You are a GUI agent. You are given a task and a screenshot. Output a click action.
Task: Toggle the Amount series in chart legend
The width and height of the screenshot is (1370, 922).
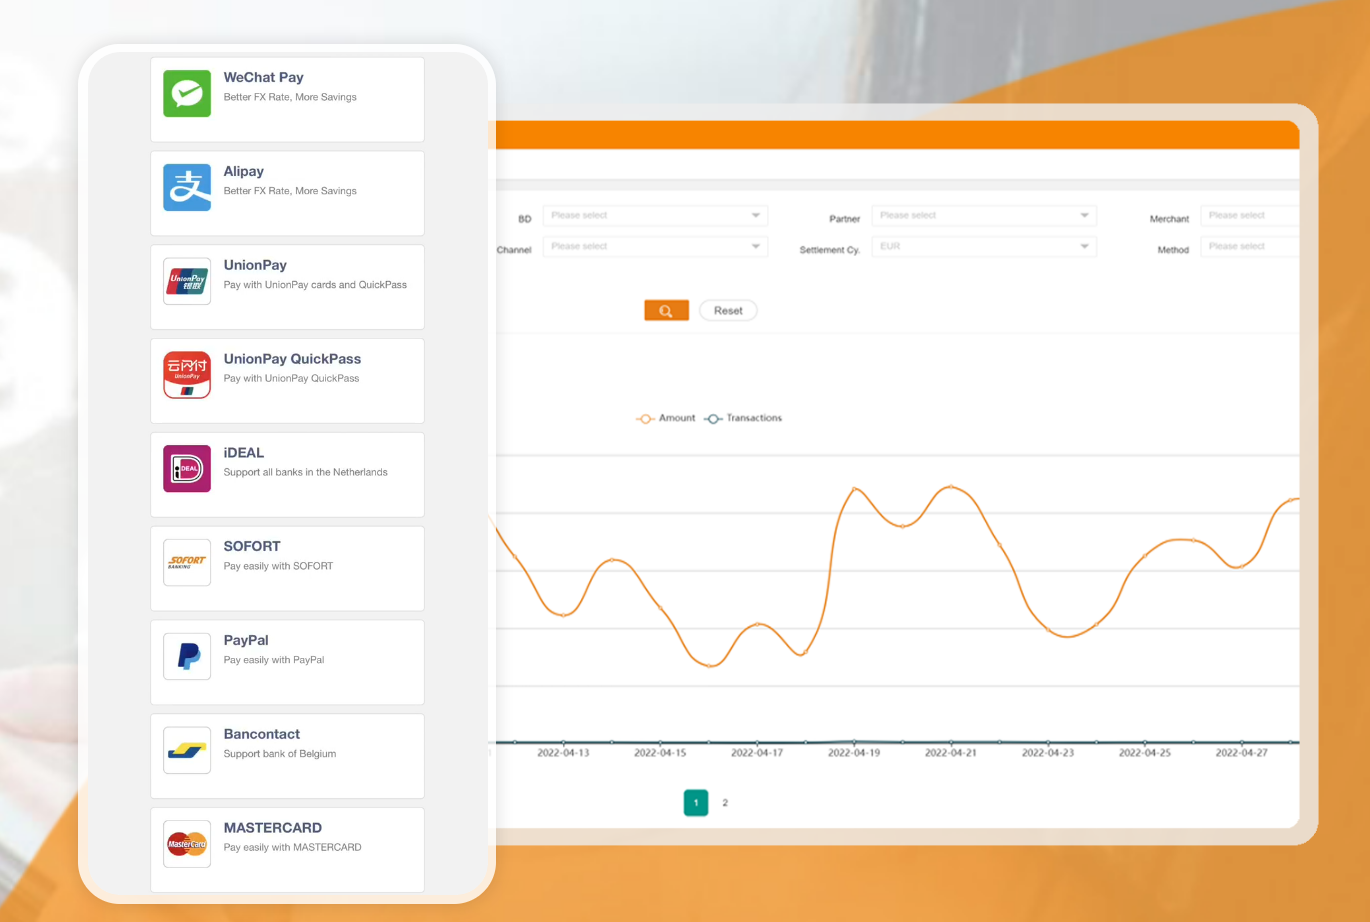tap(666, 418)
